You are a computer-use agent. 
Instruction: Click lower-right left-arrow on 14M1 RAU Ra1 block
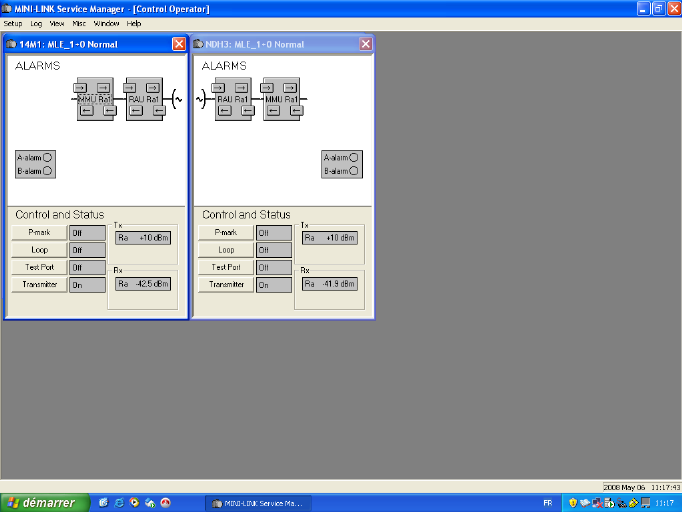(x=159, y=110)
